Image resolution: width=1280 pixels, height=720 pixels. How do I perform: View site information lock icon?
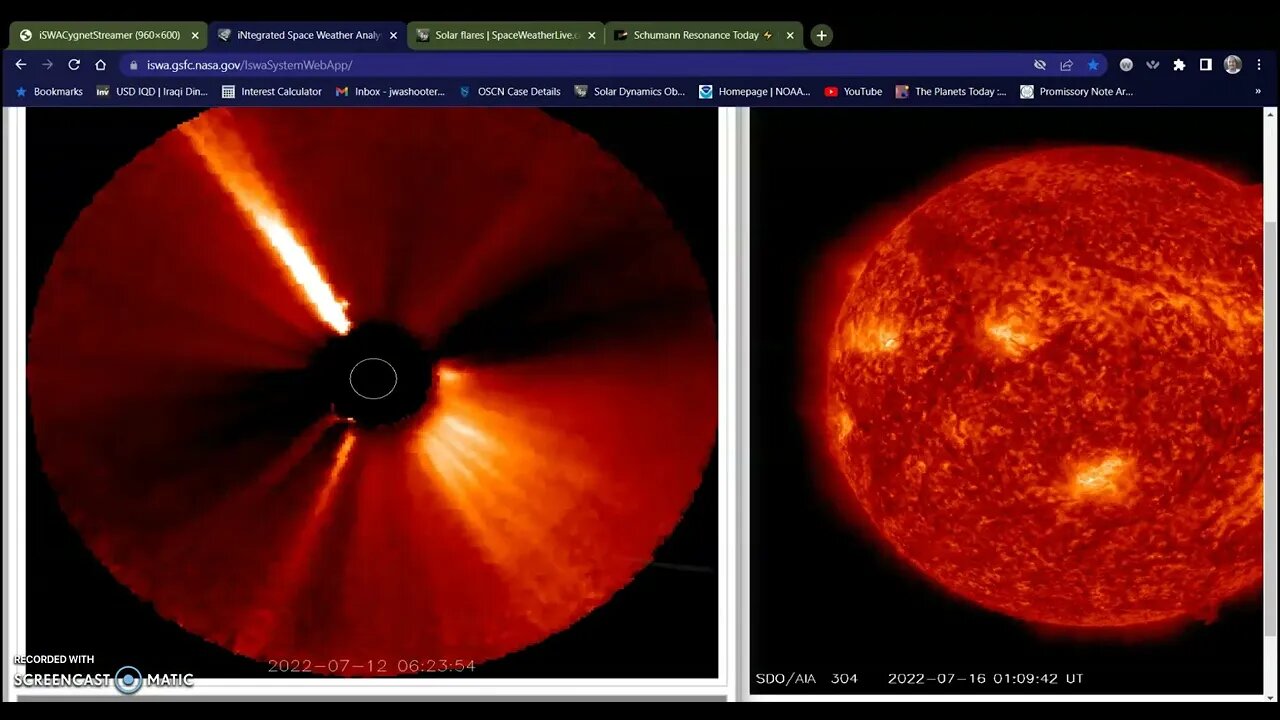point(133,65)
